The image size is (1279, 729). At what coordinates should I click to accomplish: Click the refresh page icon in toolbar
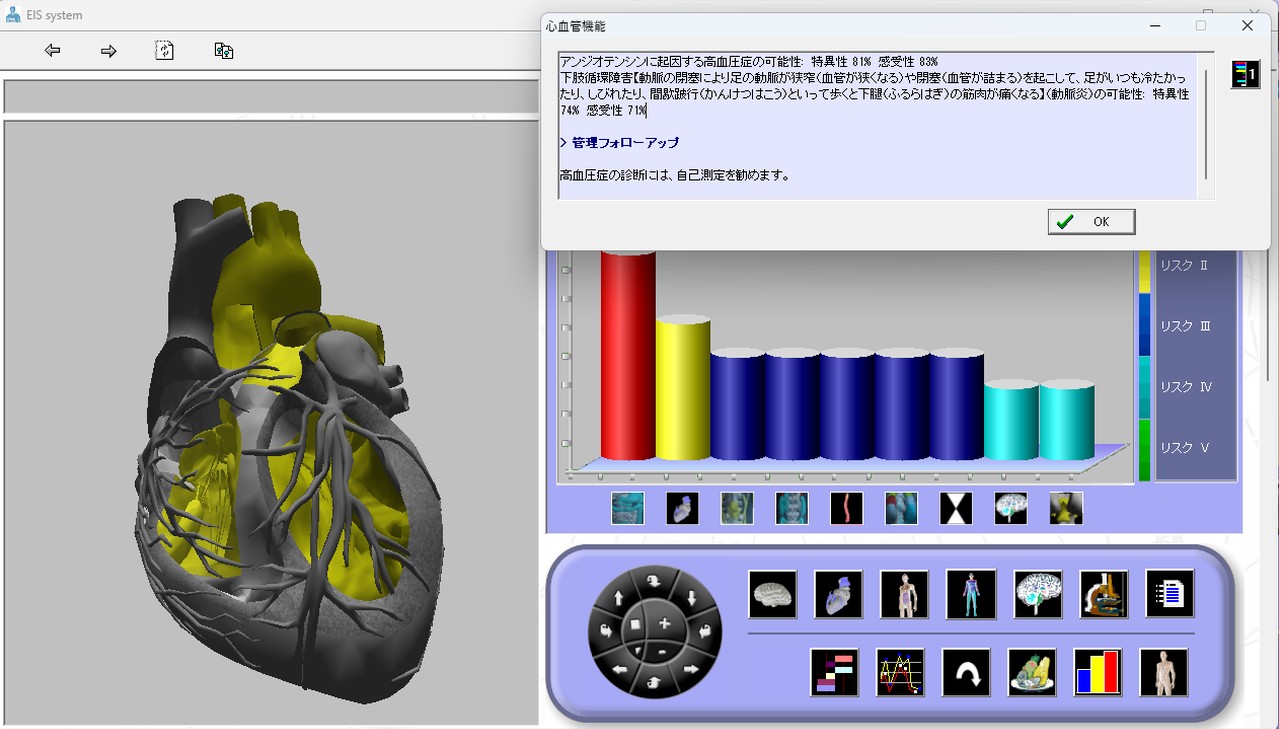165,50
